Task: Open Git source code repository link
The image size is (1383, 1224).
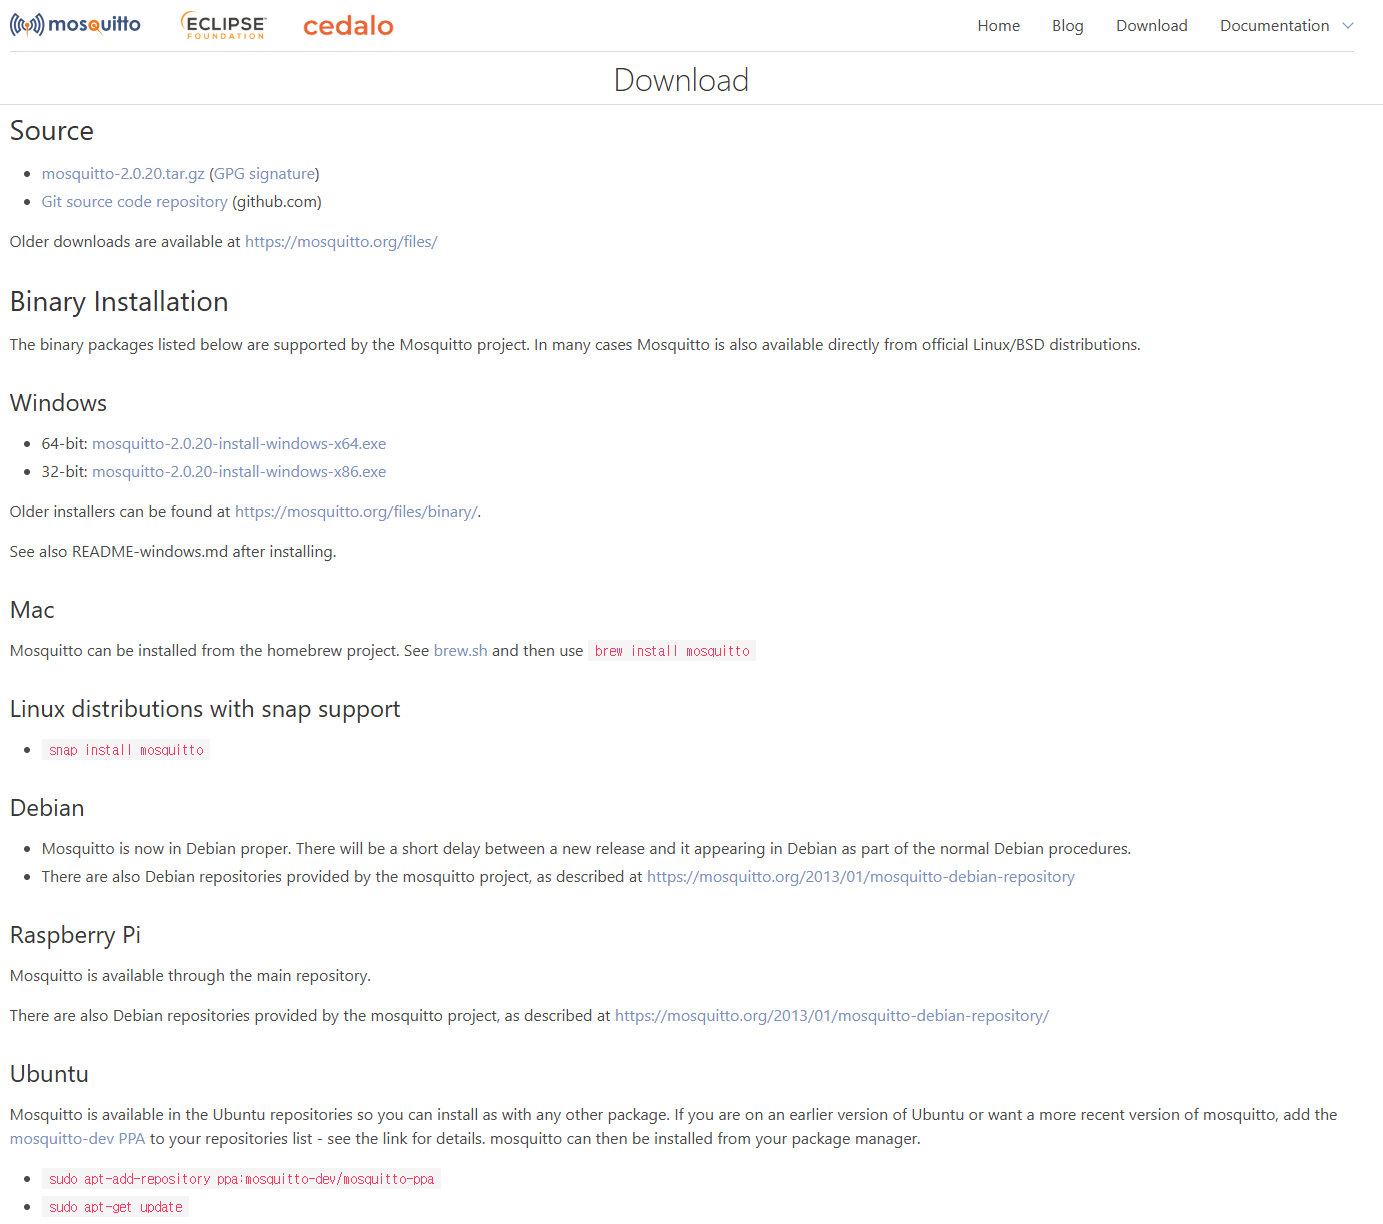Action: coord(134,202)
